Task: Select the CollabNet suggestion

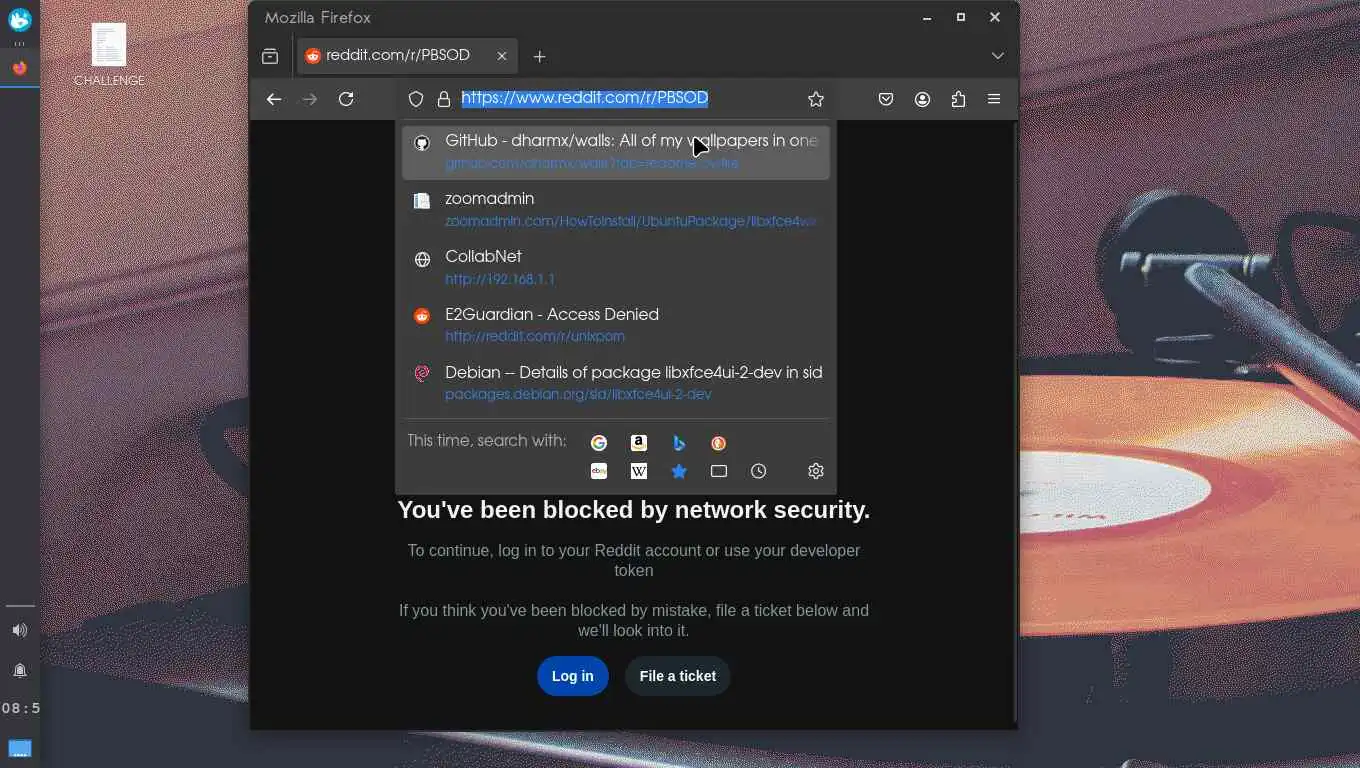Action: click(616, 267)
